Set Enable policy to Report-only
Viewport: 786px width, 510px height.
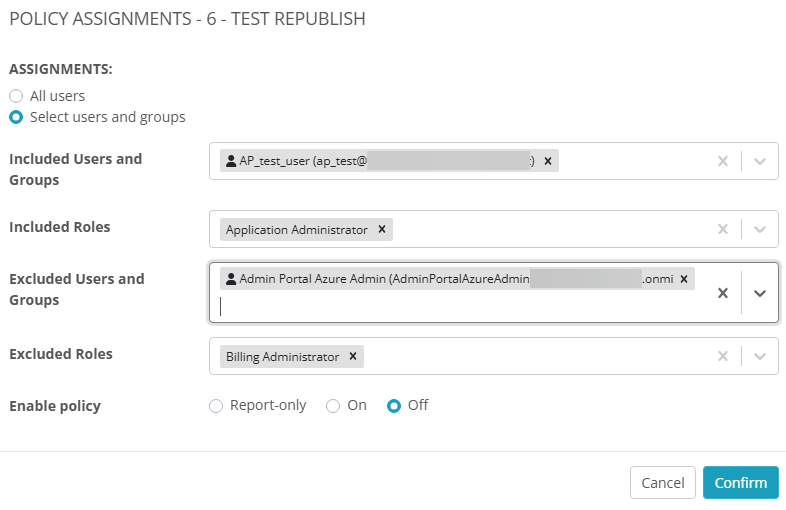(216, 406)
